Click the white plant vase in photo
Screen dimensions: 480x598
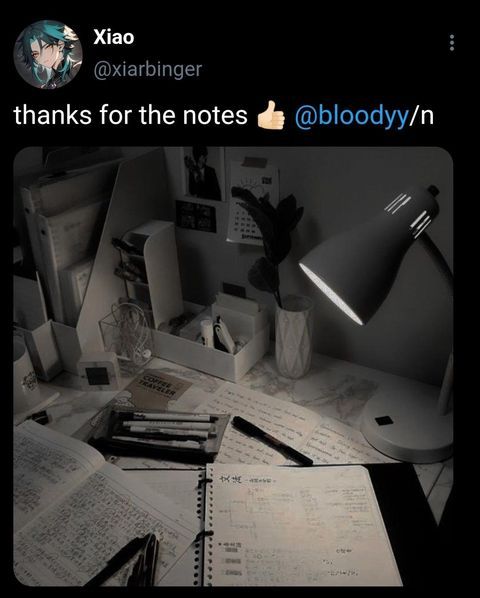293,336
